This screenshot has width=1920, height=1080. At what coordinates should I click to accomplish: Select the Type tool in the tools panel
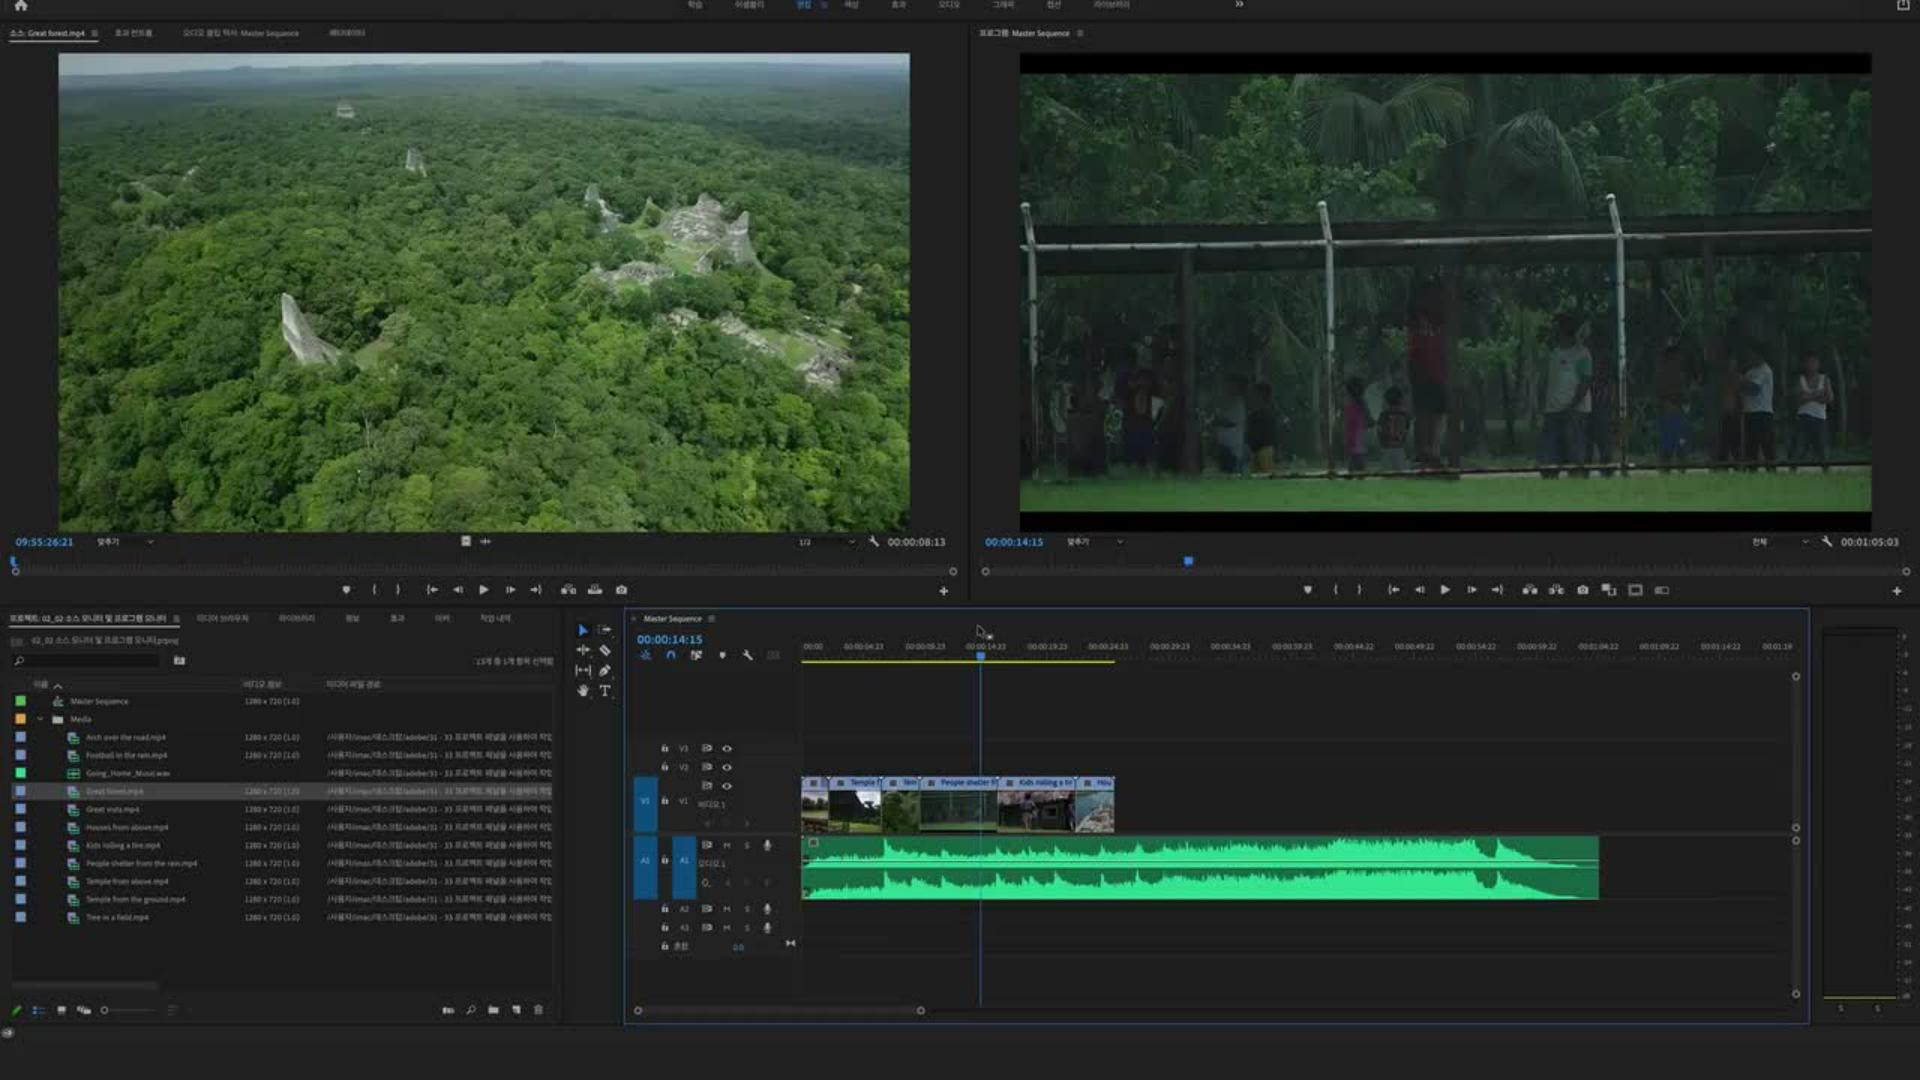[x=605, y=691]
